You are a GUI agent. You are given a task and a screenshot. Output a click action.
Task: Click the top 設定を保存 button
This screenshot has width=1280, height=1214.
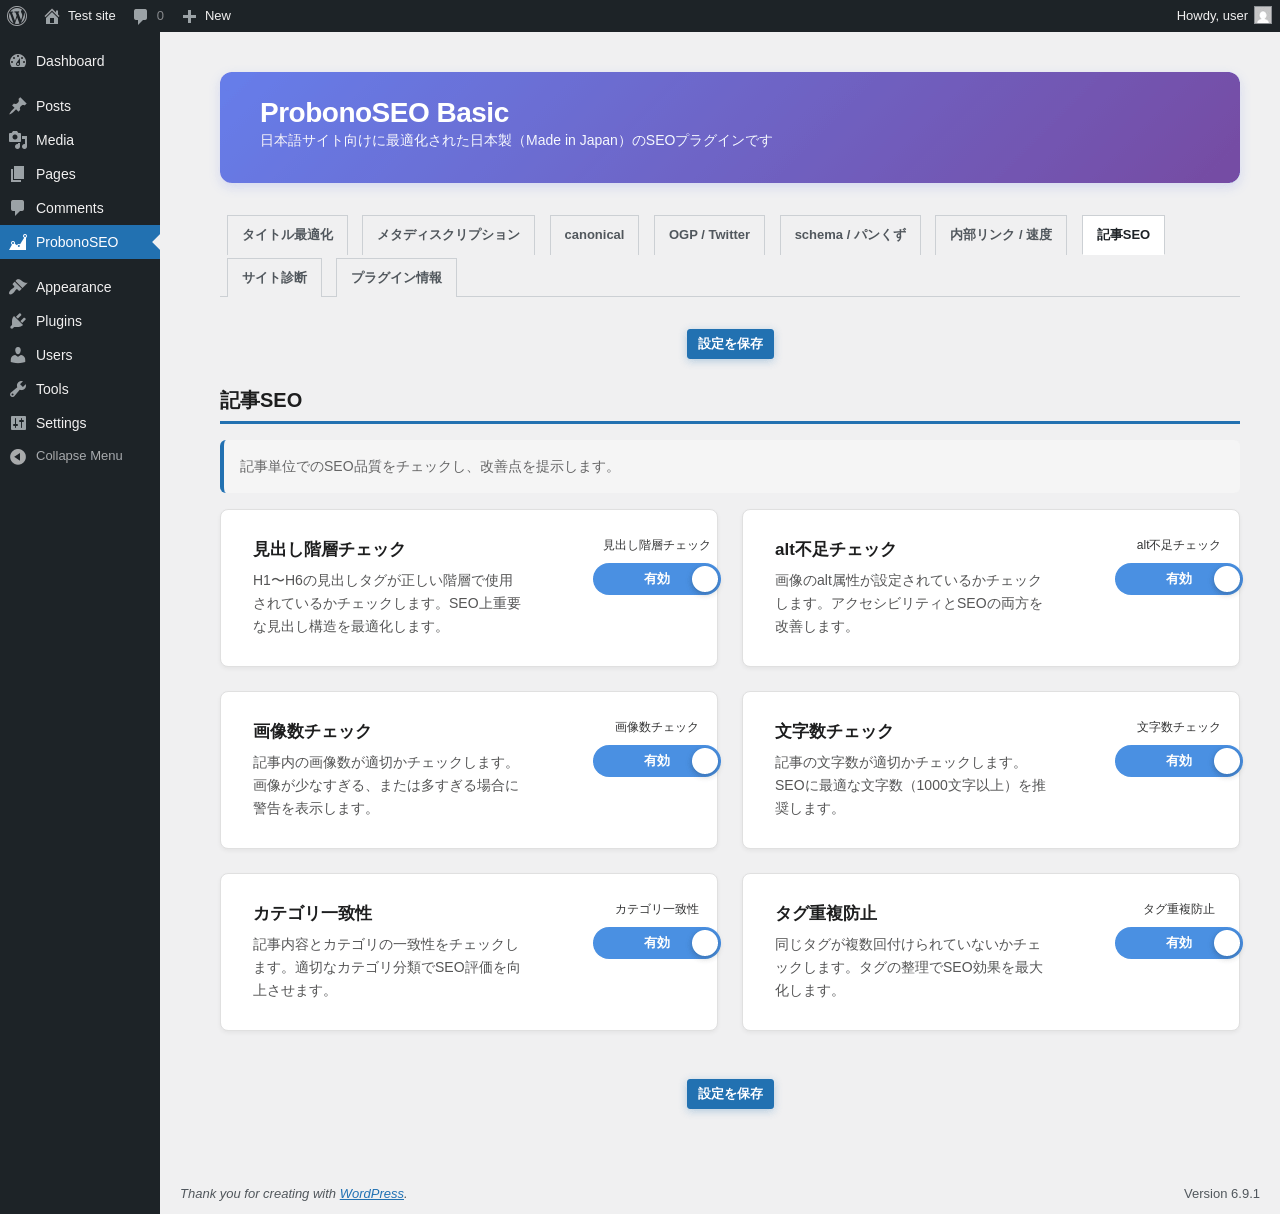pyautogui.click(x=730, y=344)
